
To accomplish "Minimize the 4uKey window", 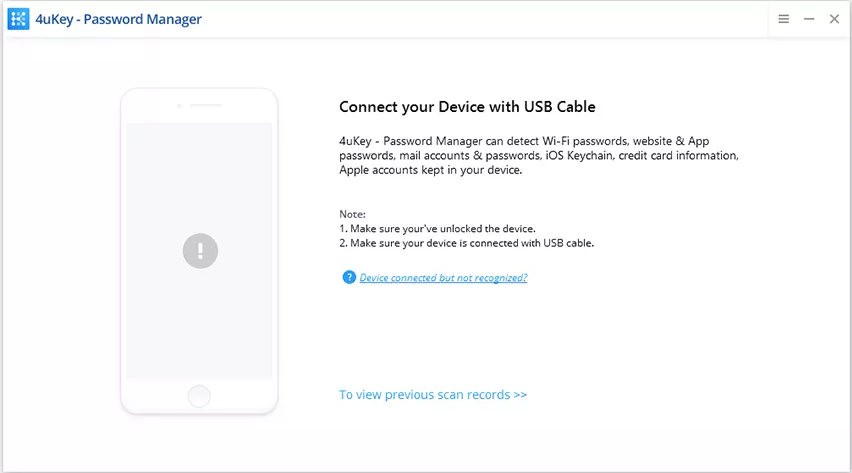I will click(x=809, y=19).
